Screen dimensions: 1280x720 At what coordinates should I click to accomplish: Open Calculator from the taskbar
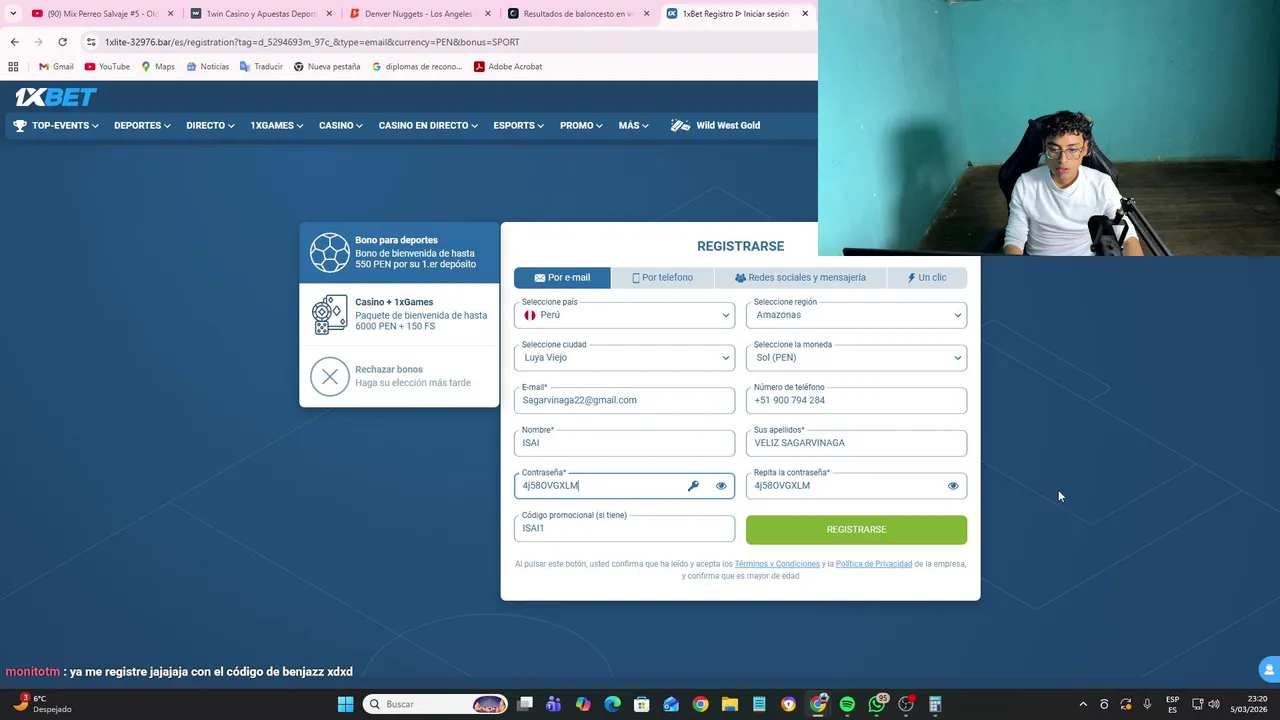(935, 704)
